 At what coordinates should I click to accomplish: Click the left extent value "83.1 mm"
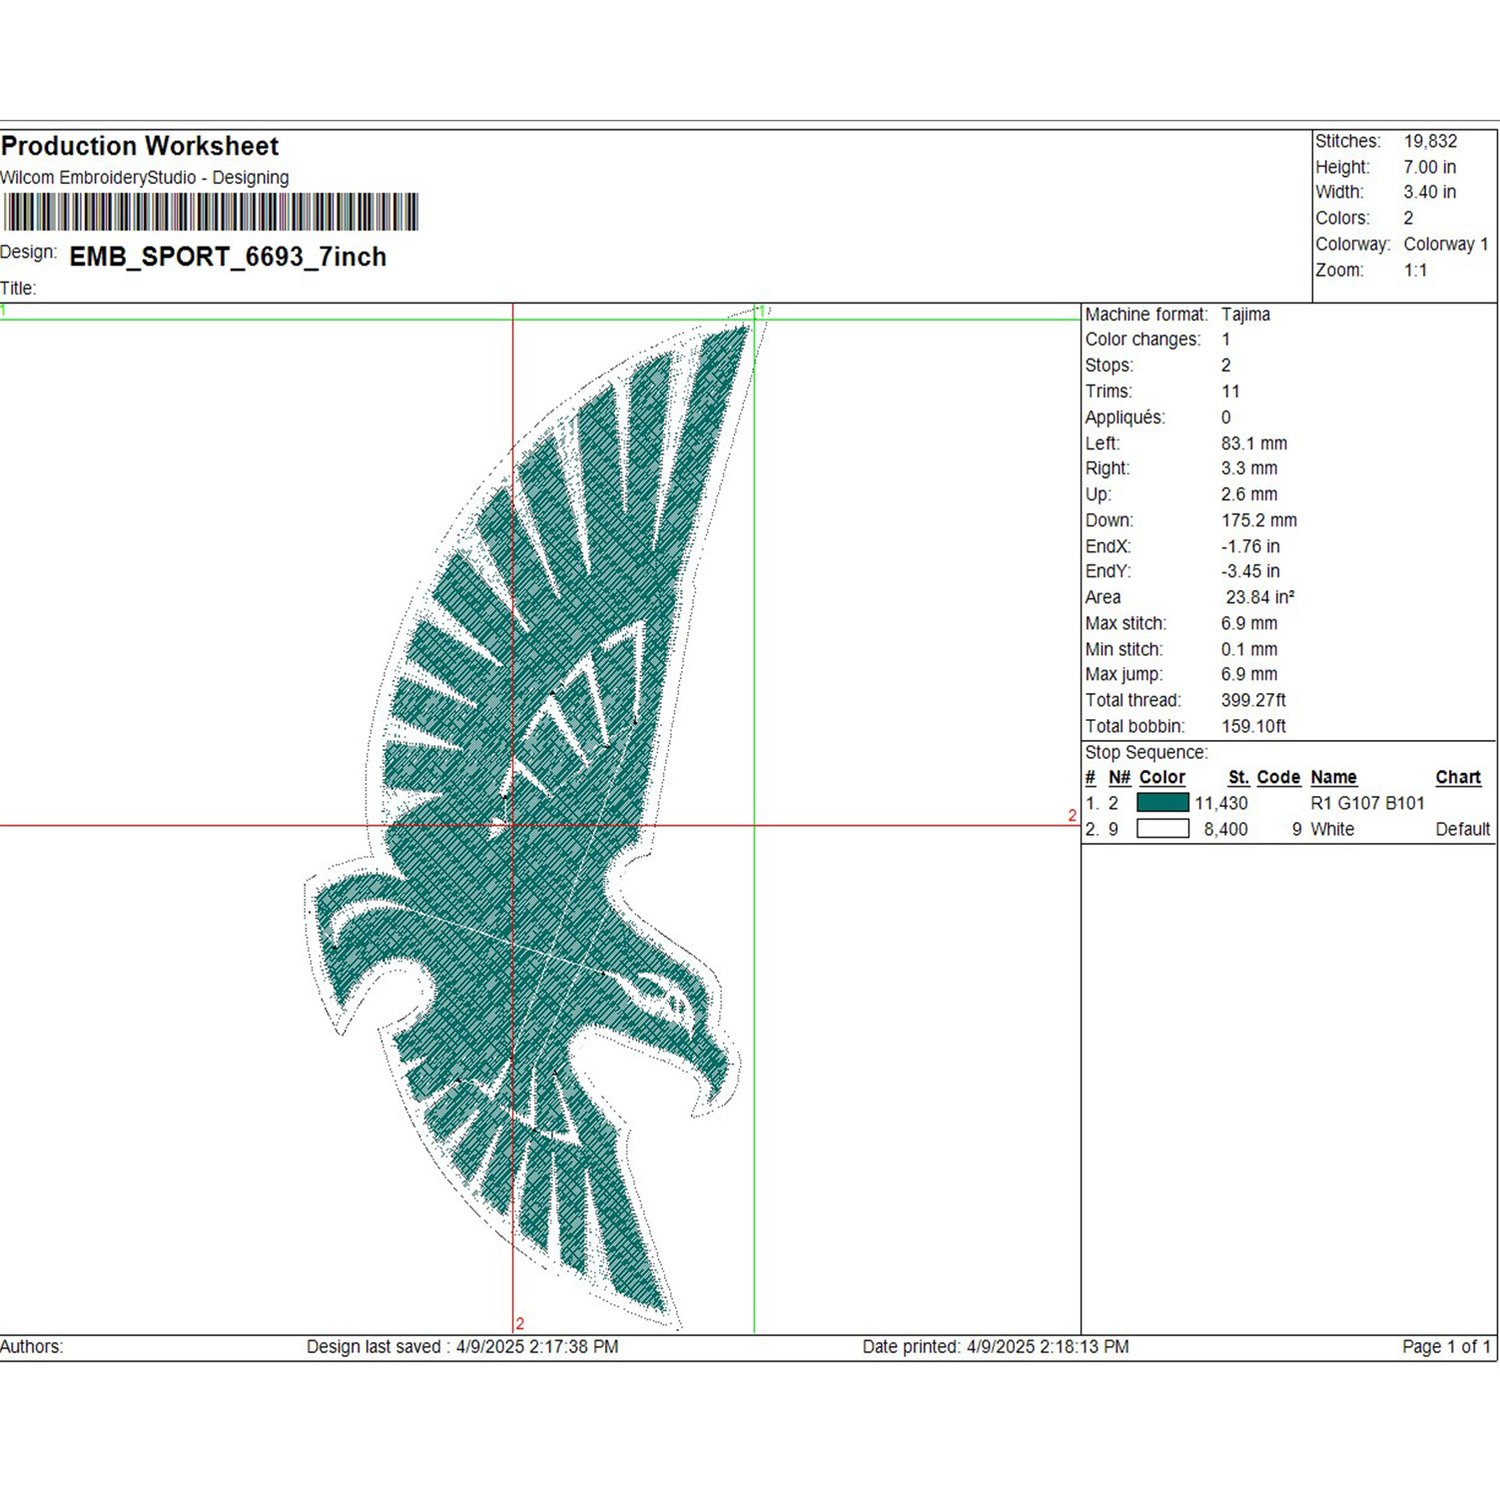coord(1254,443)
